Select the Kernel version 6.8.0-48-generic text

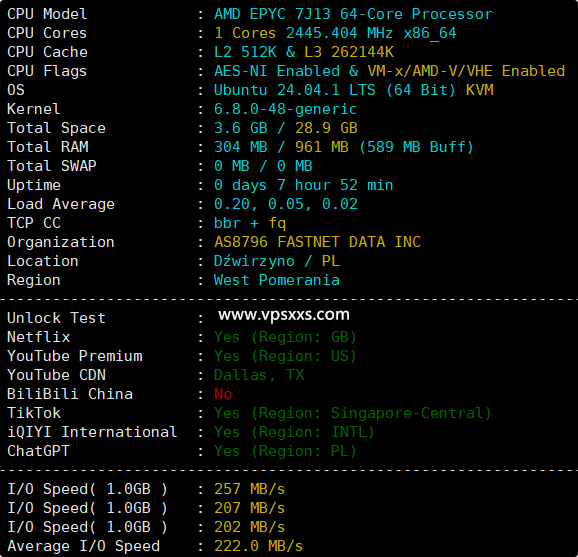285,109
